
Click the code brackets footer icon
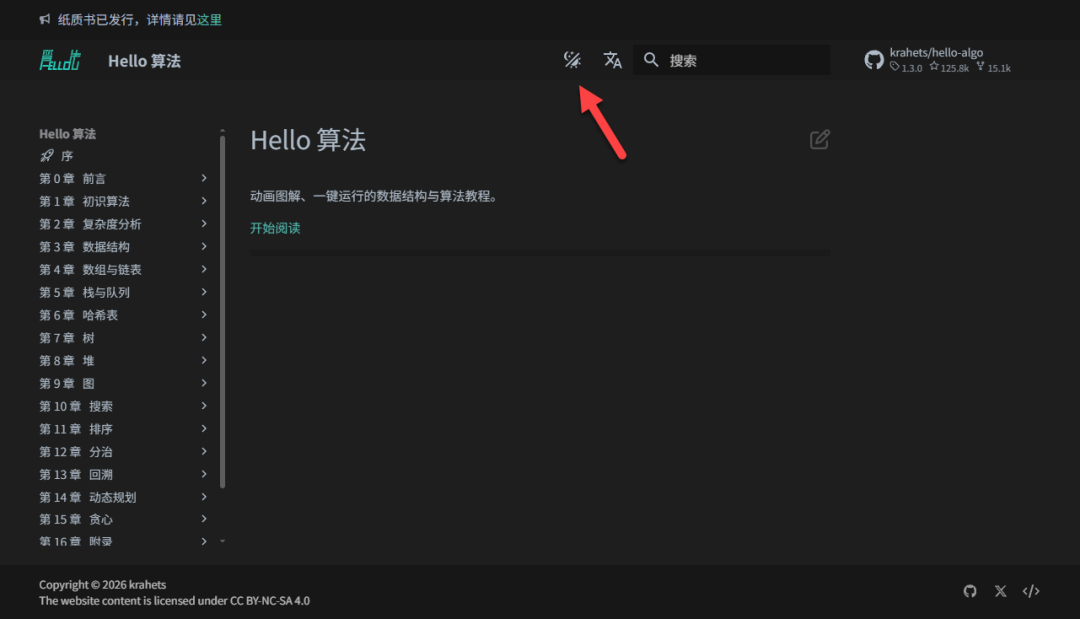(x=1031, y=591)
